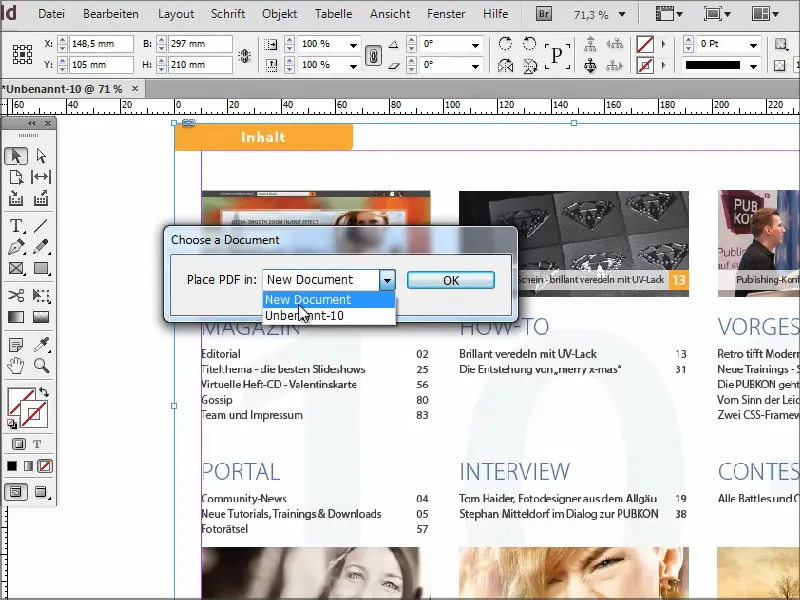Select the Scissors tool
Screen dimensions: 800x600
pos(16,295)
